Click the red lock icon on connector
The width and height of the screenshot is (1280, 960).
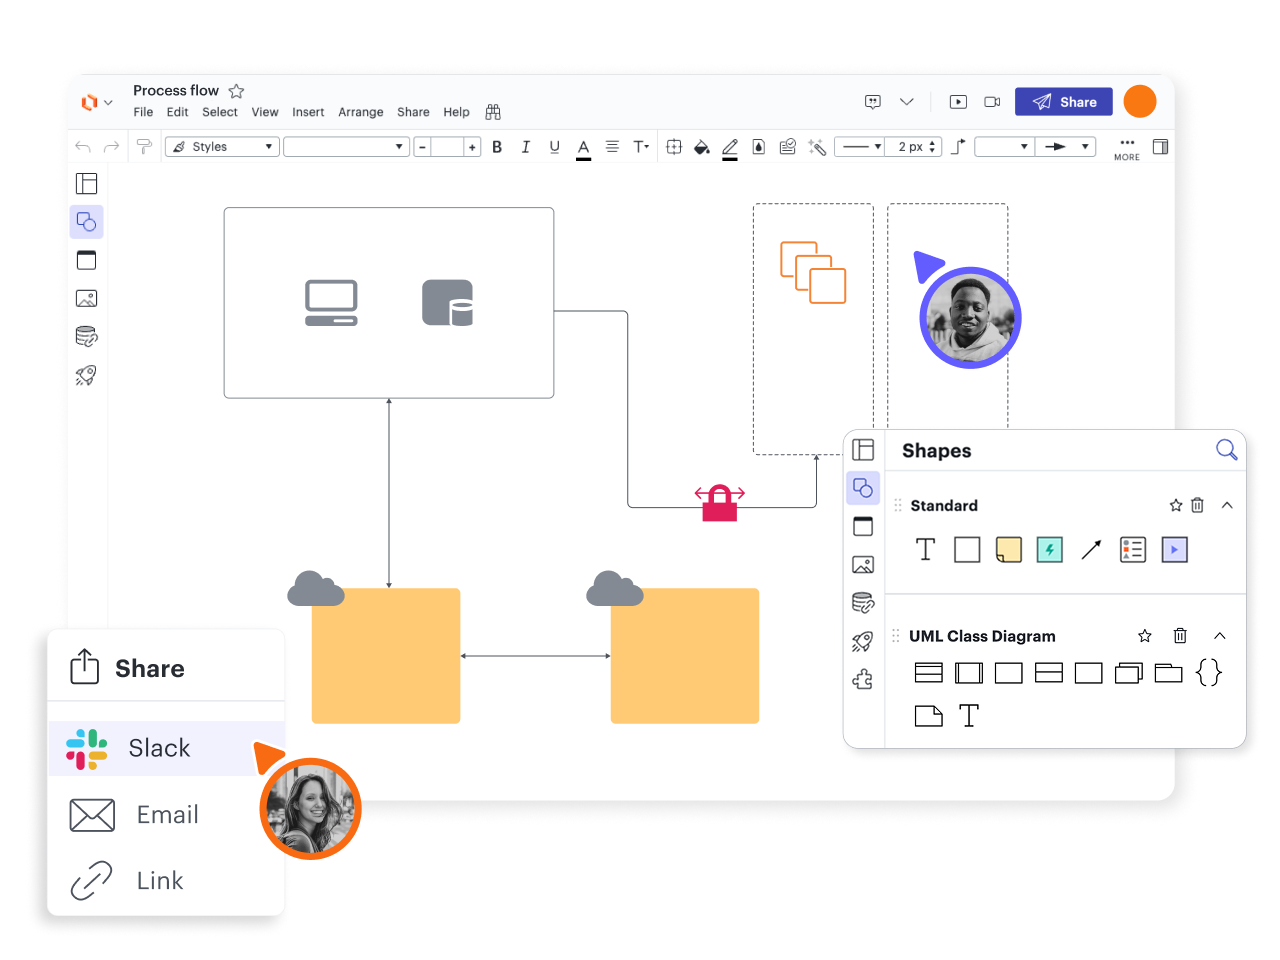(720, 503)
